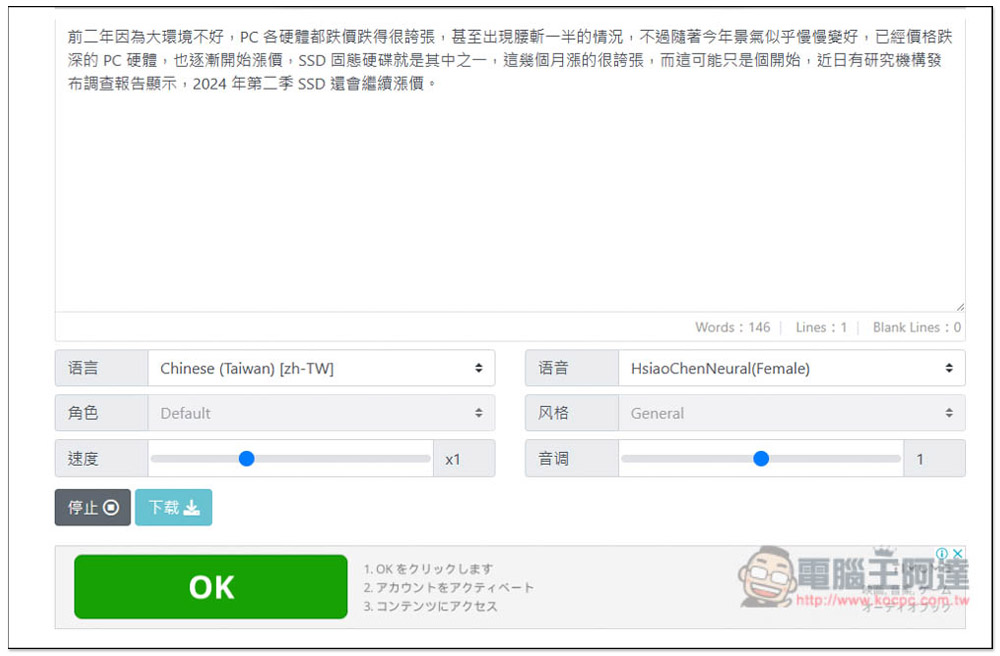This screenshot has width=1000, height=656.
Task: Click inside the text input area
Action: [510, 166]
